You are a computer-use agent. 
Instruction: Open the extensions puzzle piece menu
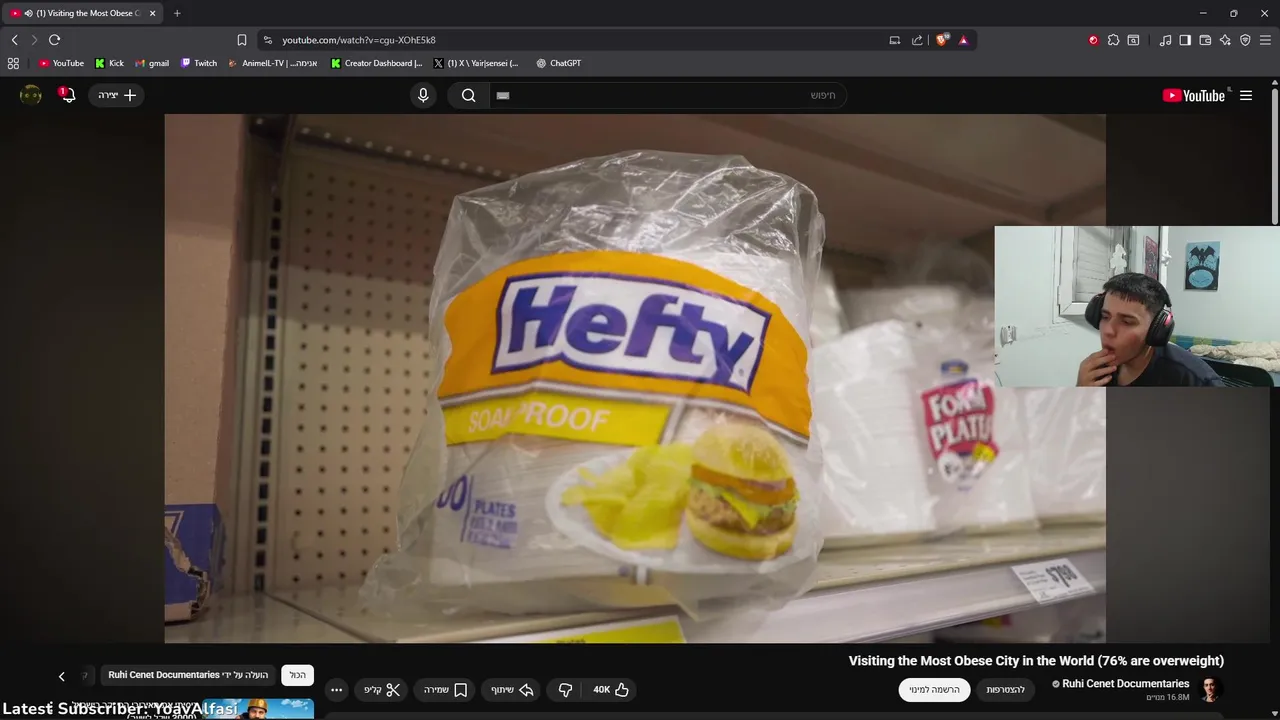pyautogui.click(x=1113, y=40)
